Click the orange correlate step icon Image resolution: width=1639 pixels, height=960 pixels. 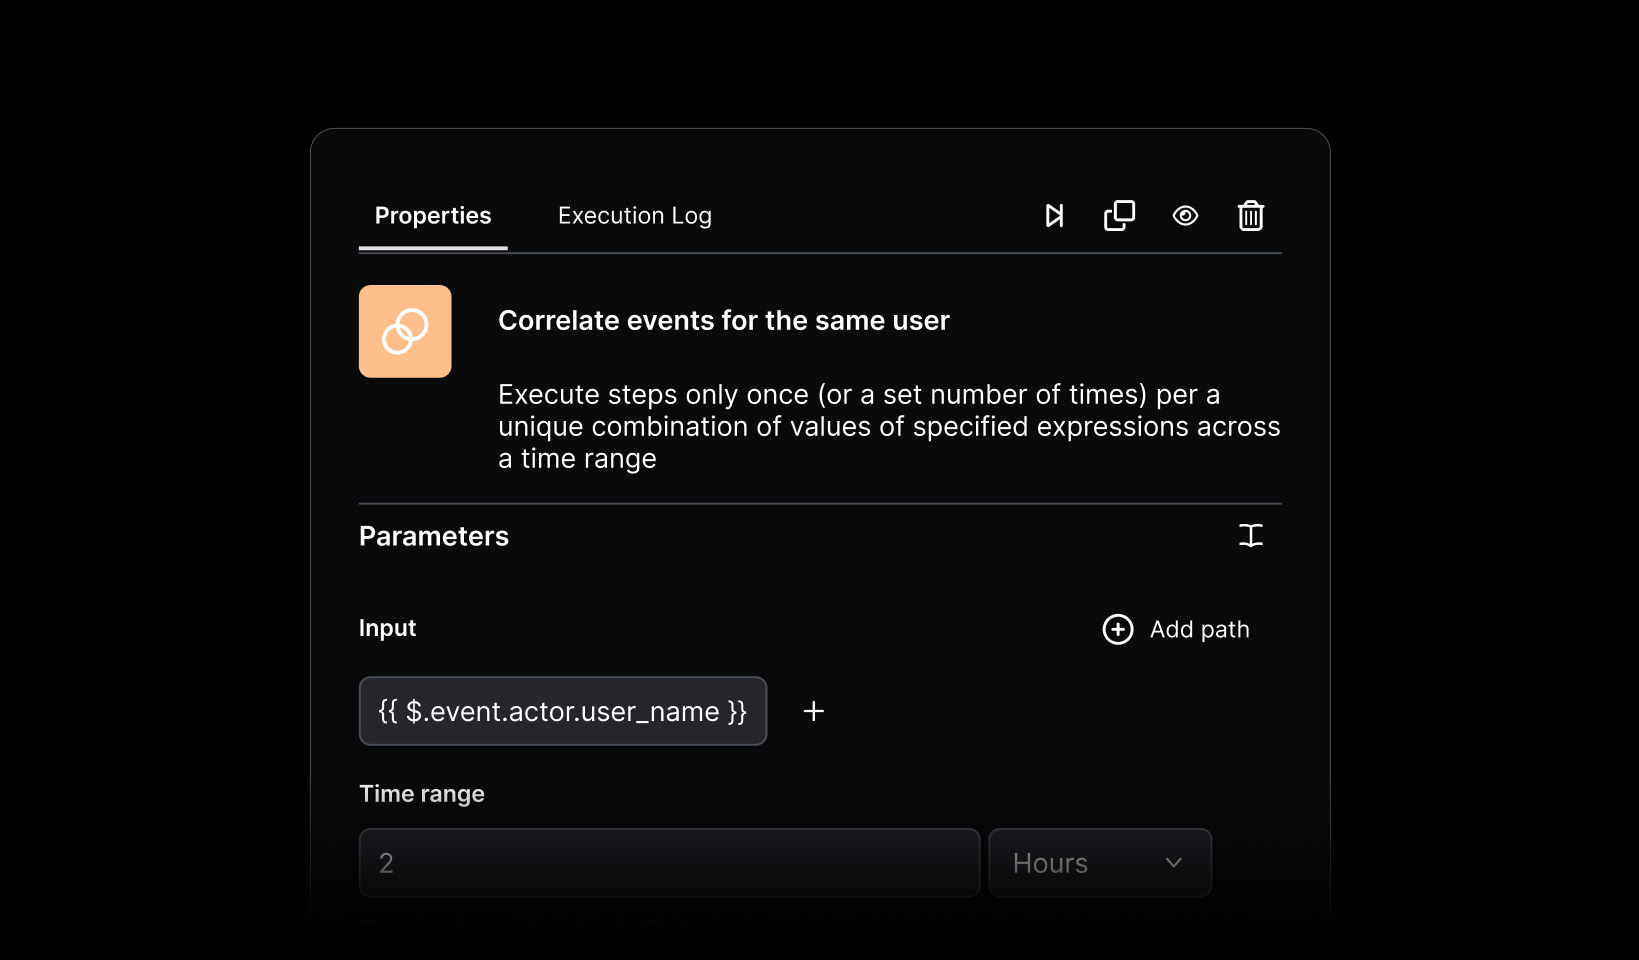(405, 331)
